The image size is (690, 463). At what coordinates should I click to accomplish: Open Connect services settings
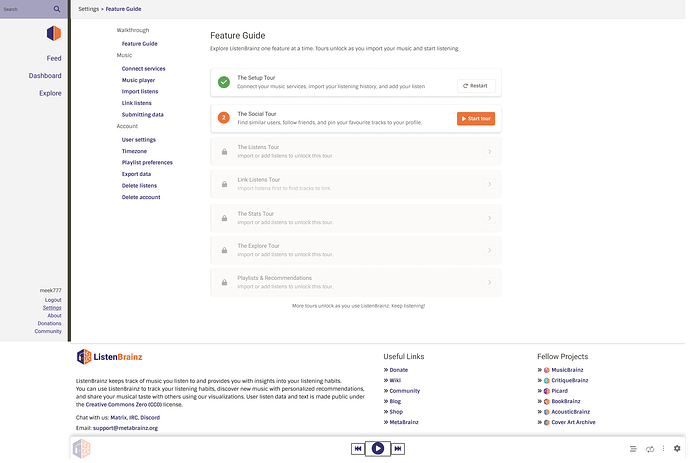[143, 69]
